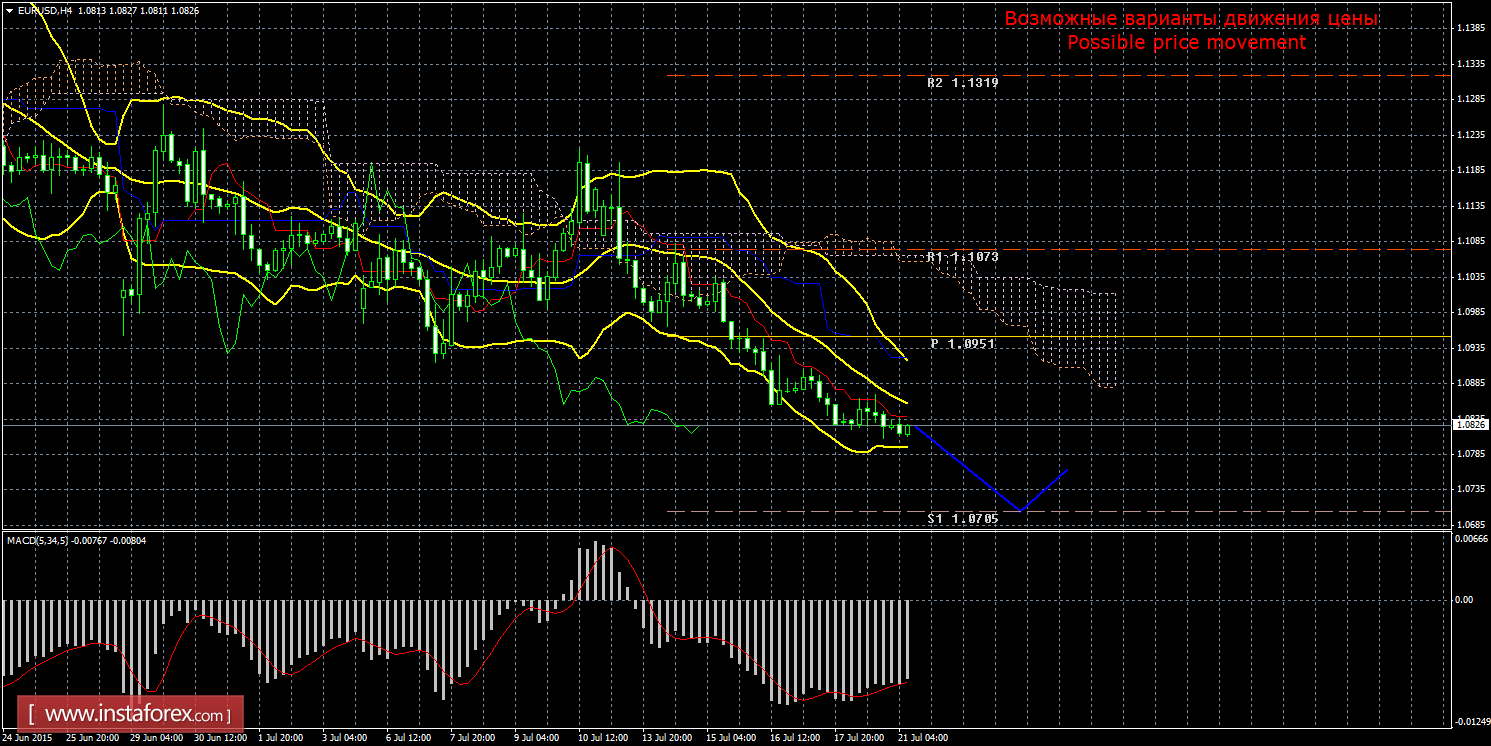Click the 0.00666 MACD axis value
Image resolution: width=1491 pixels, height=746 pixels.
click(x=1470, y=539)
